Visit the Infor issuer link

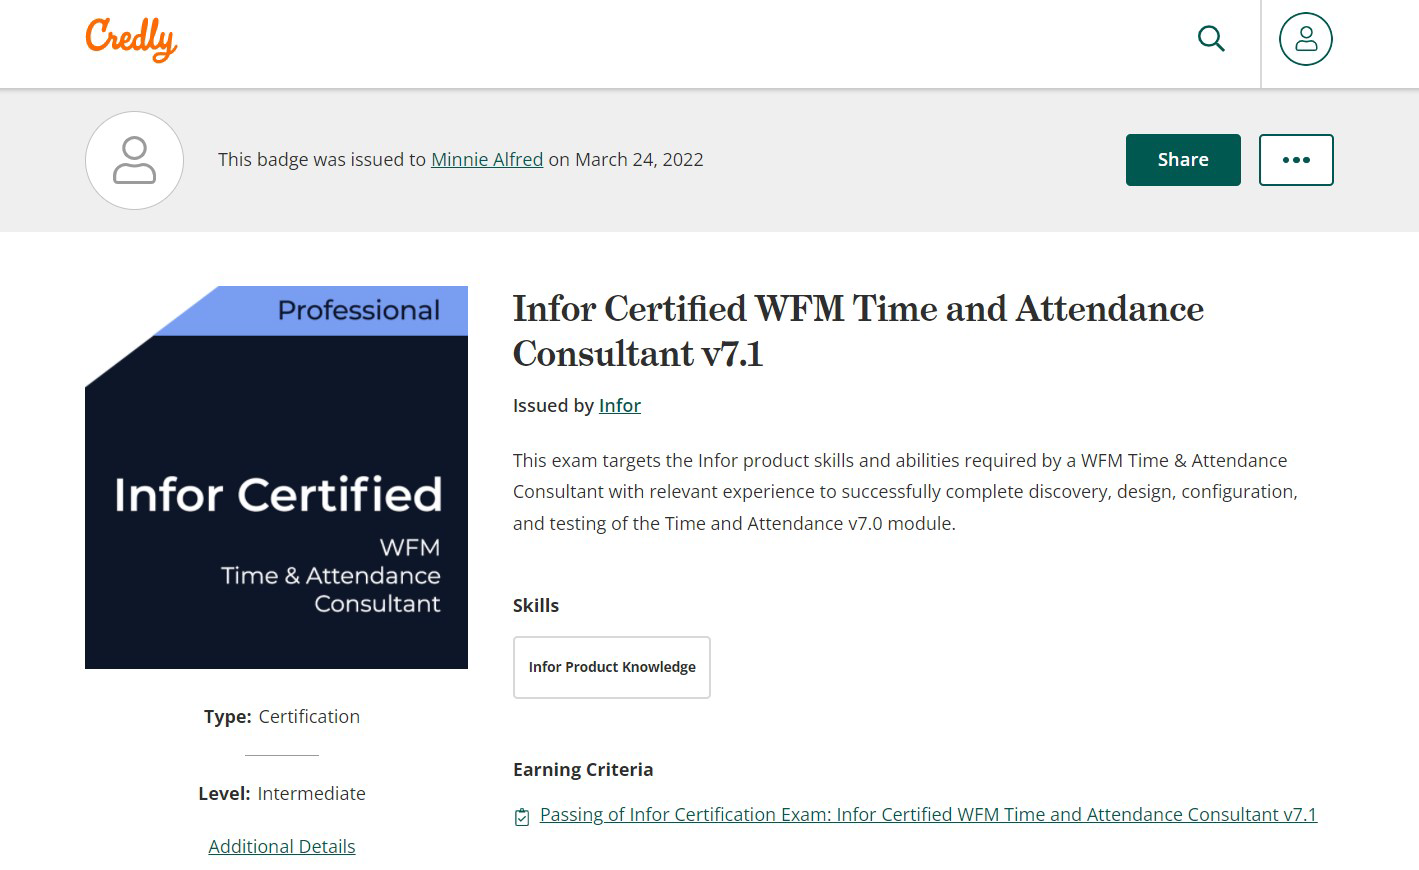pyautogui.click(x=619, y=405)
